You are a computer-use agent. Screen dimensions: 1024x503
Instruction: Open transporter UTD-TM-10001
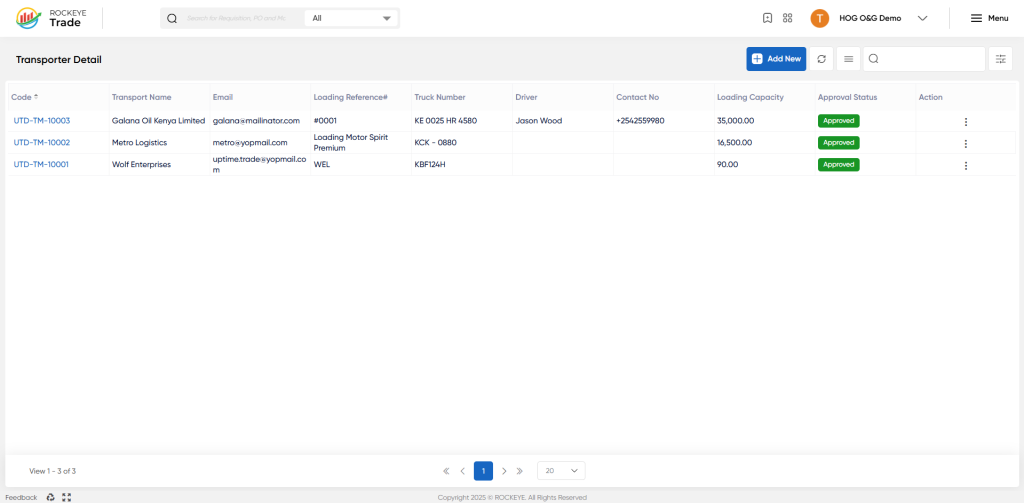coord(41,165)
